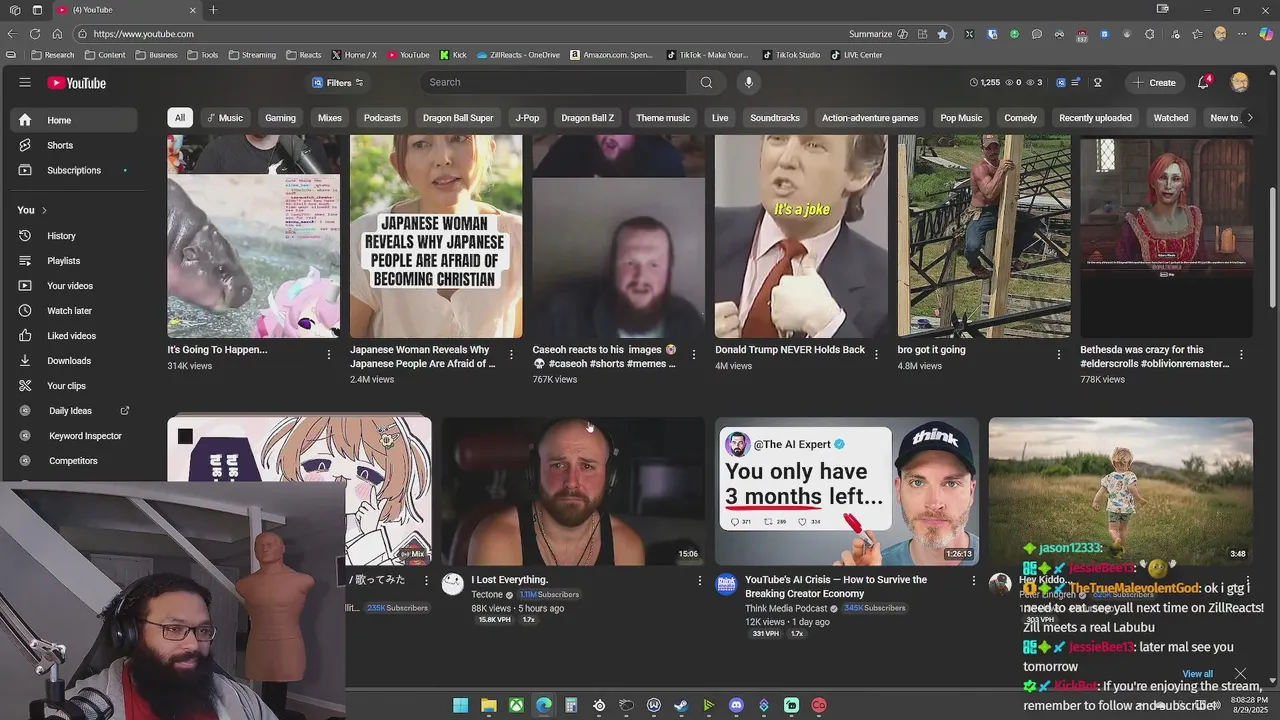Viewport: 1280px width, 720px height.
Task: Select the Dragon Ball Super chip
Action: point(458,118)
